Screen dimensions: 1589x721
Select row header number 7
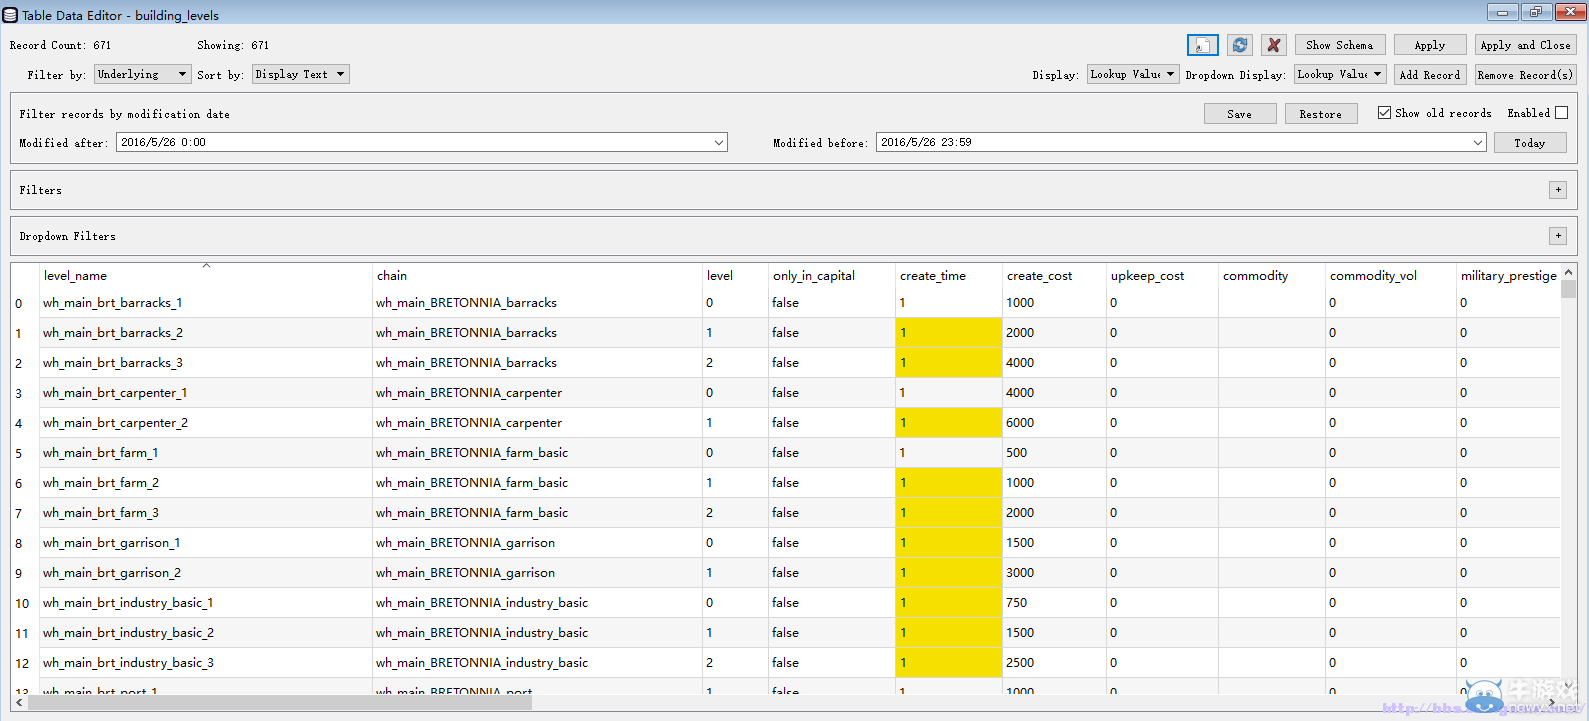pyautogui.click(x=25, y=513)
